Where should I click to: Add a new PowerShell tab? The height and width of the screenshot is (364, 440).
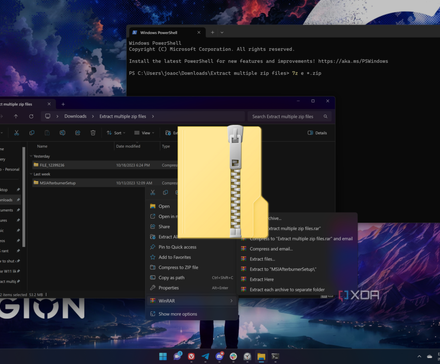tap(212, 32)
